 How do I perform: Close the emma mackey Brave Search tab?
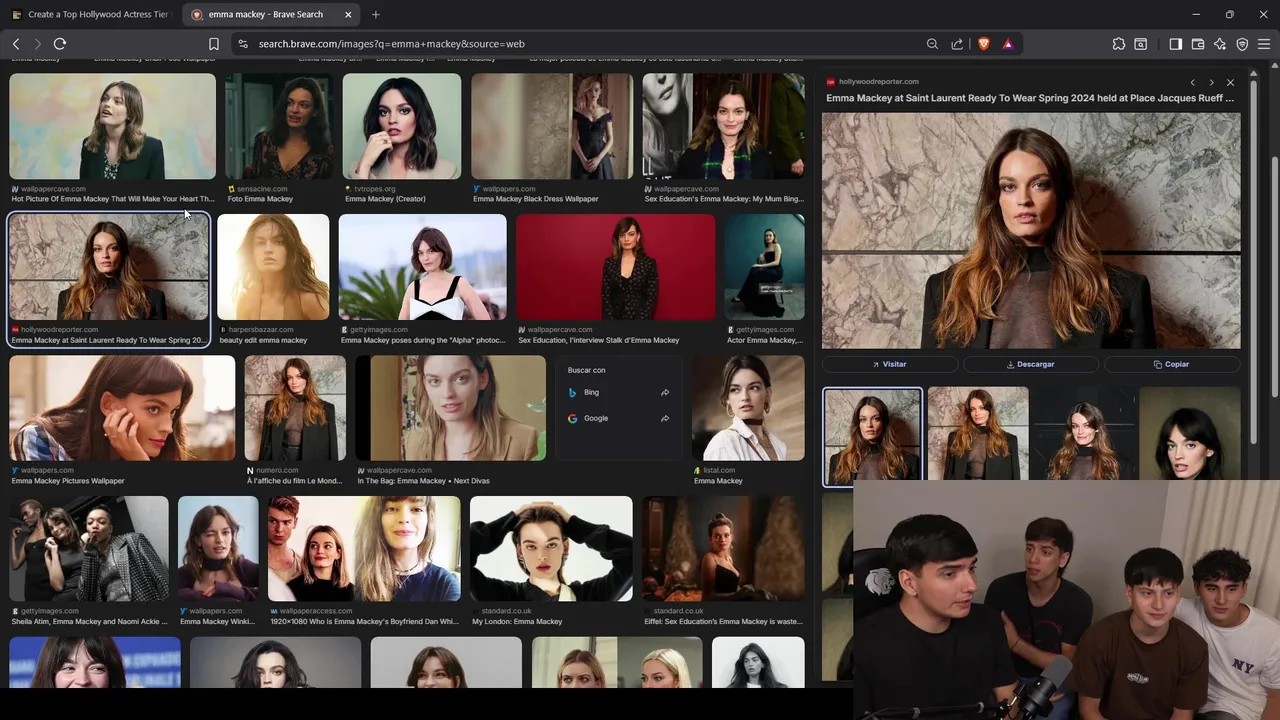tap(348, 15)
